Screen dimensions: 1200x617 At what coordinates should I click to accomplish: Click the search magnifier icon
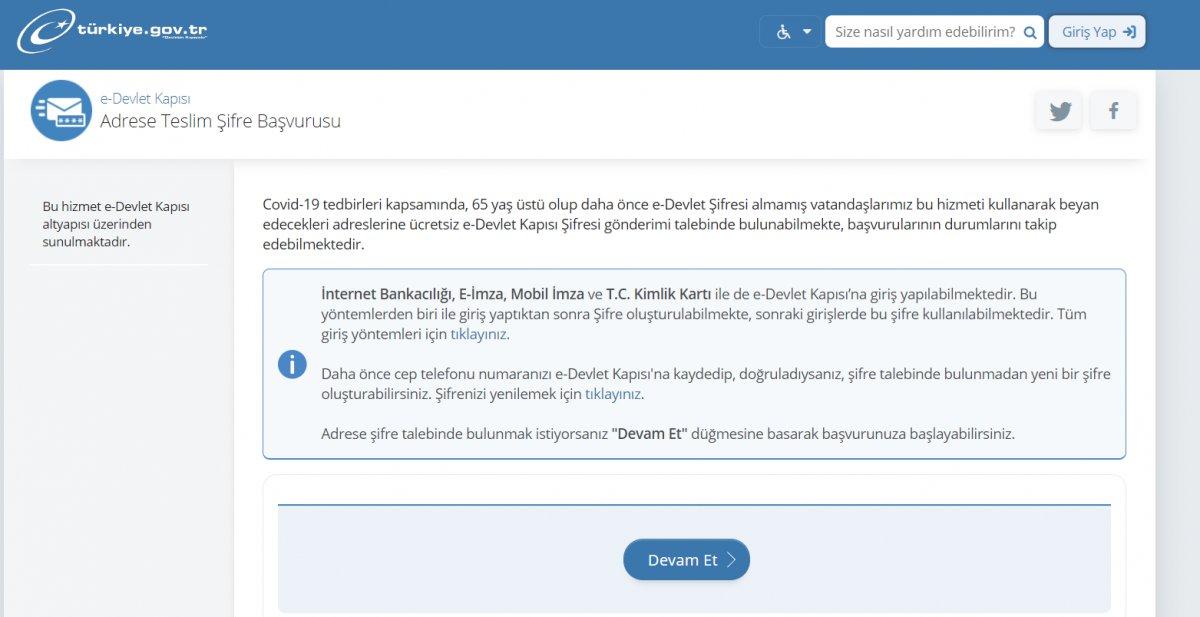click(x=1029, y=31)
